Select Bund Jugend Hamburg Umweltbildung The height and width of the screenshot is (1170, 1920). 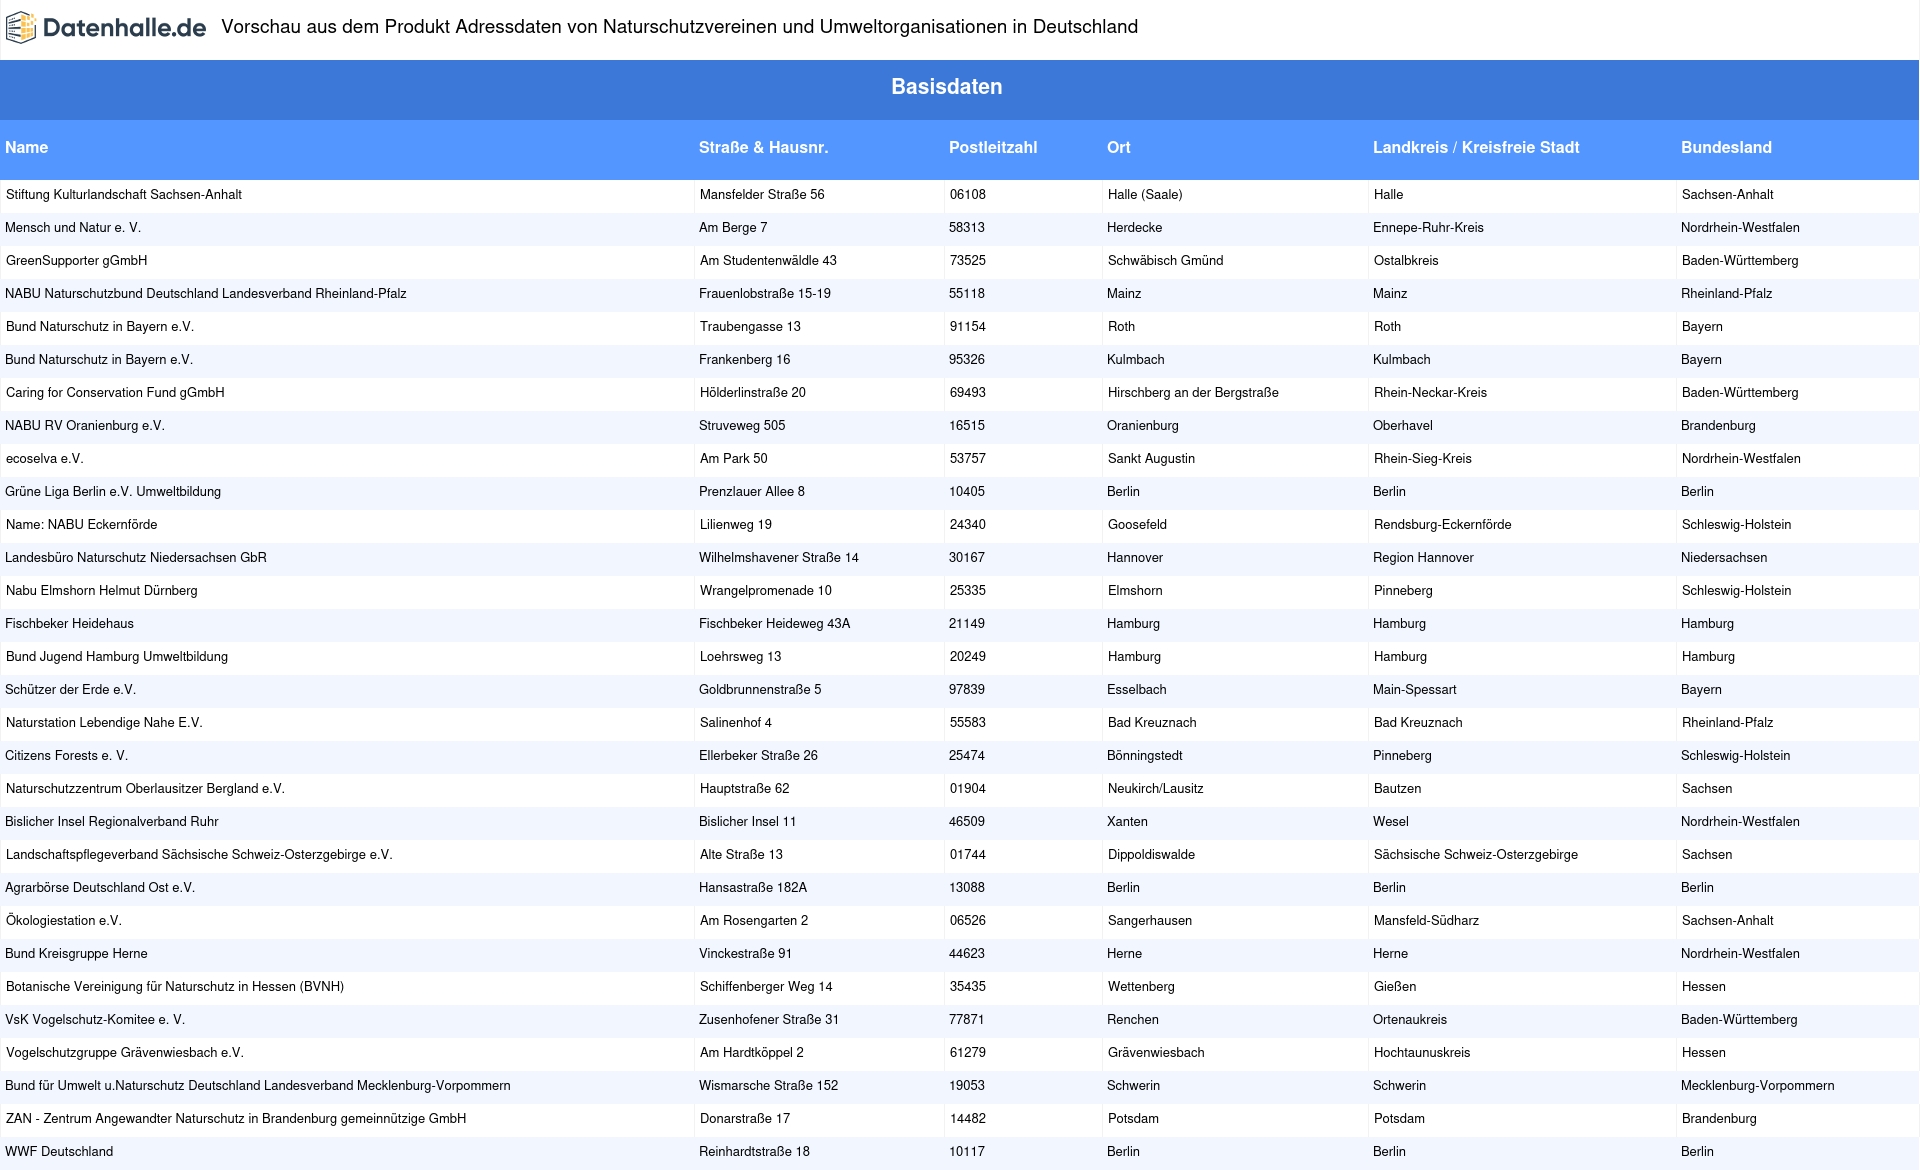[x=117, y=657]
